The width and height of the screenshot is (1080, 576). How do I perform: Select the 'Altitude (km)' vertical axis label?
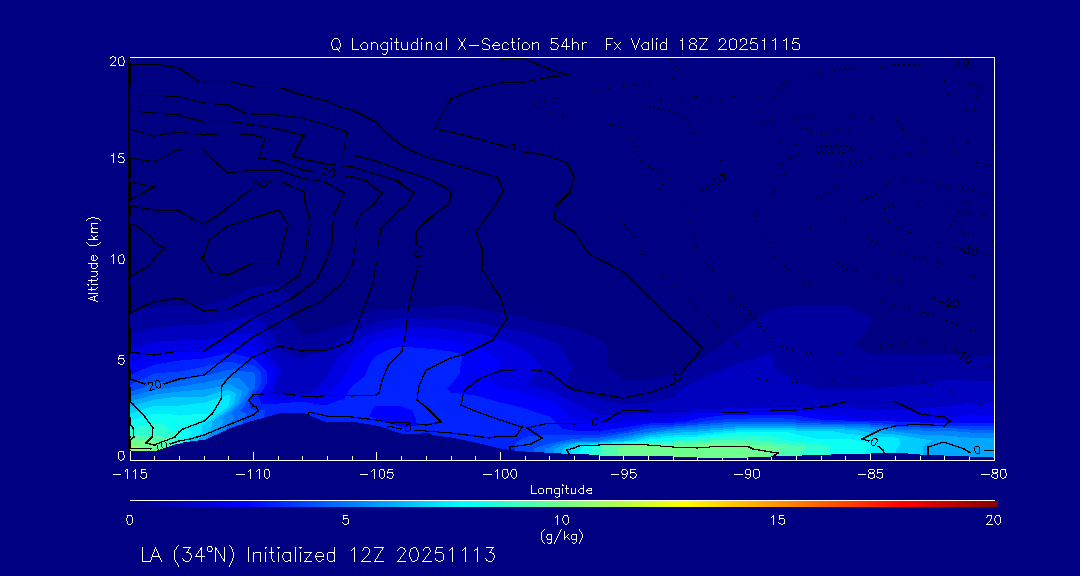(x=92, y=258)
